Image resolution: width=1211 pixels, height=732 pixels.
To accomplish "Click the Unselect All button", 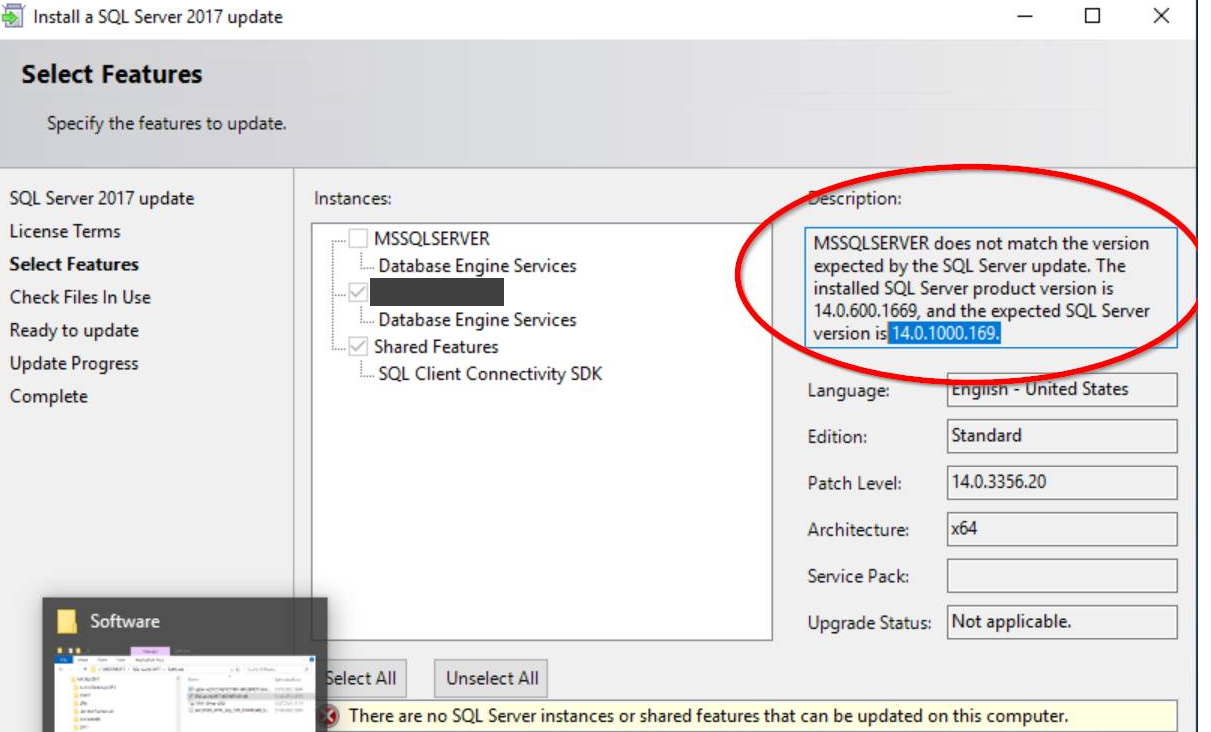I will pyautogui.click(x=492, y=678).
